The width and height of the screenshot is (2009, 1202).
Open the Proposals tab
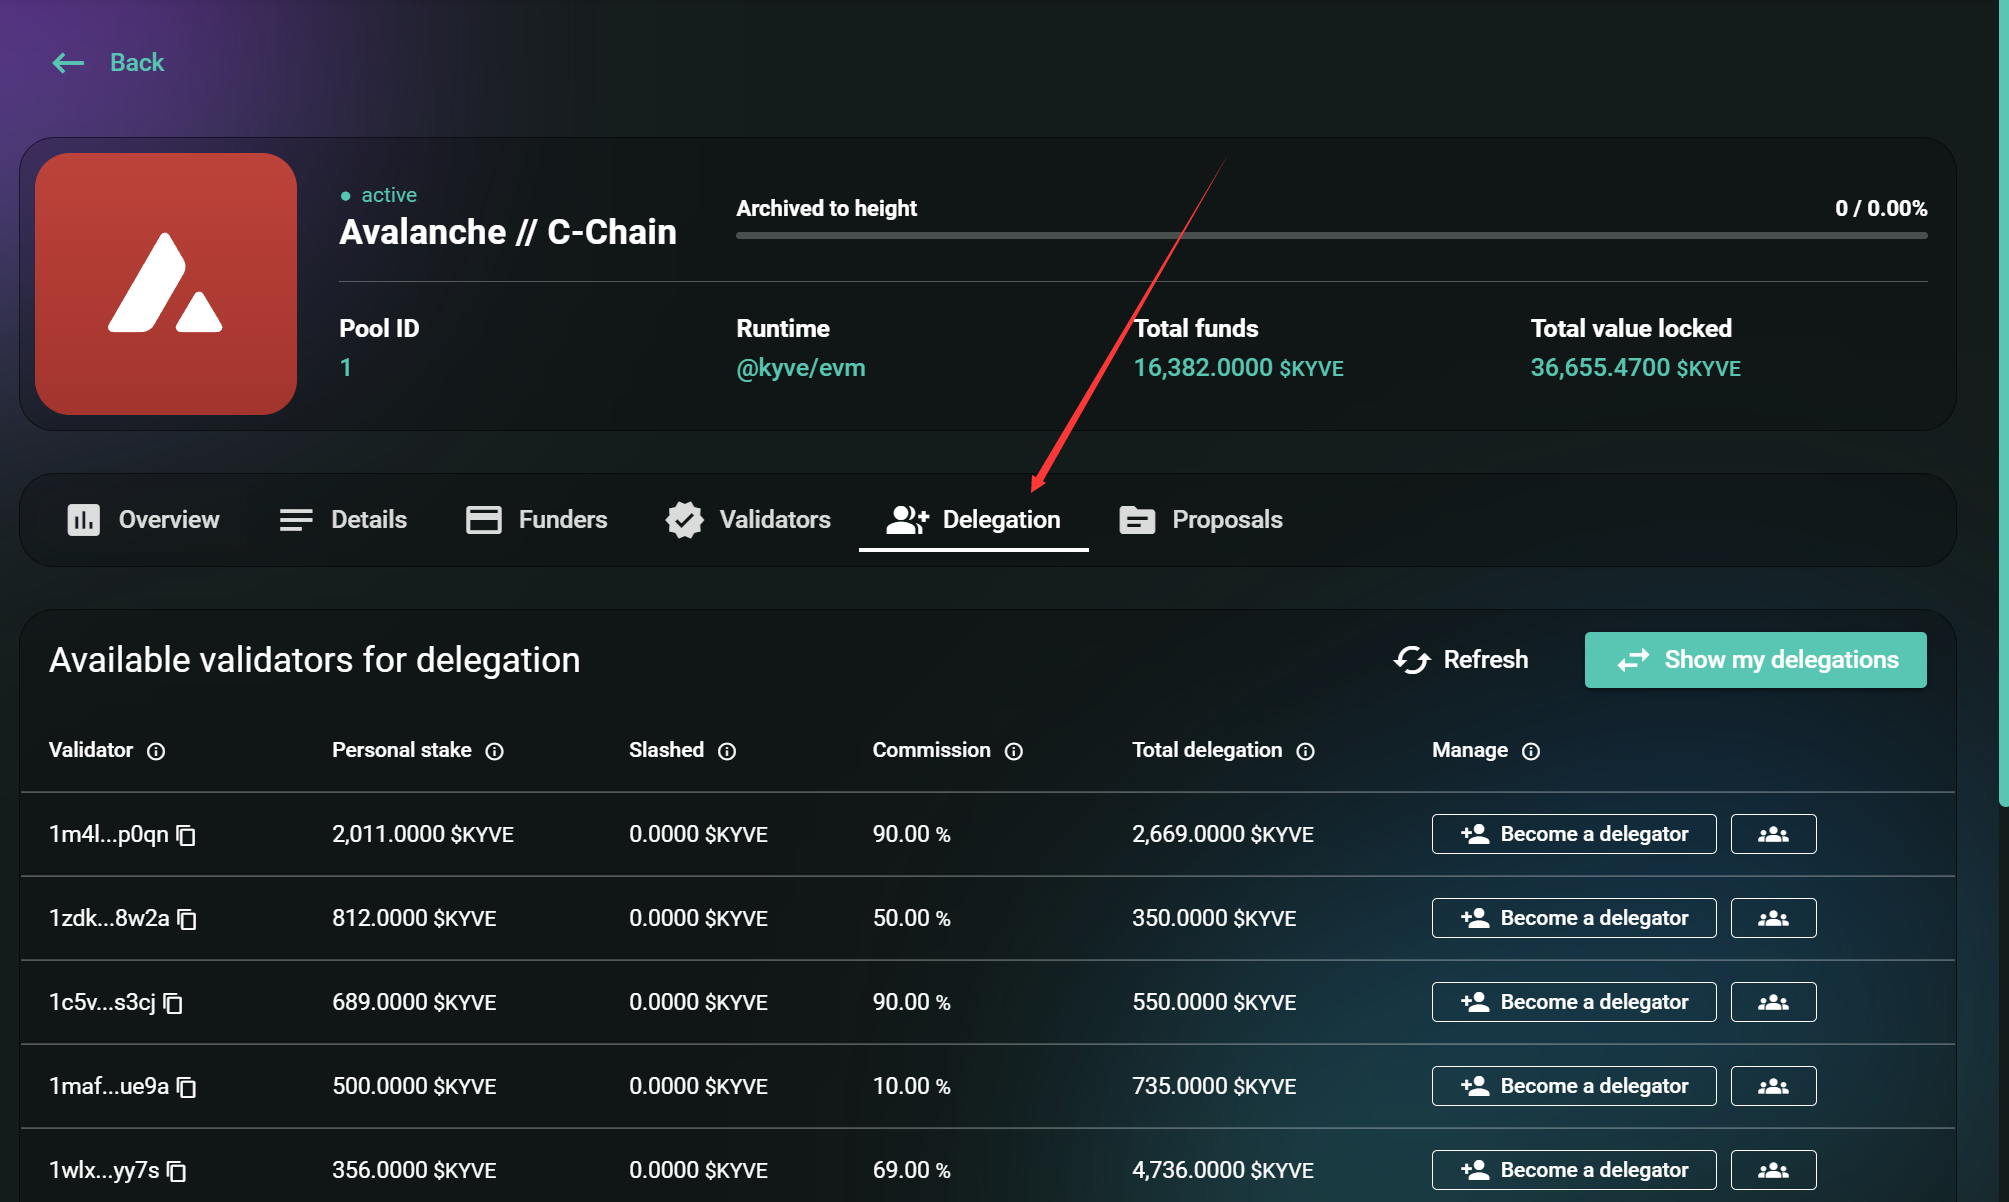point(1201,520)
